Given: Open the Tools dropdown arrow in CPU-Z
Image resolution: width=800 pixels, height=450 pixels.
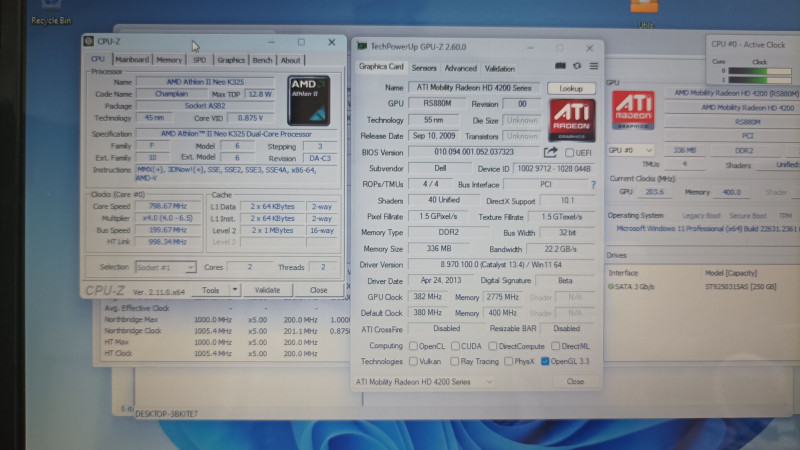Looking at the screenshot, I should [x=235, y=290].
